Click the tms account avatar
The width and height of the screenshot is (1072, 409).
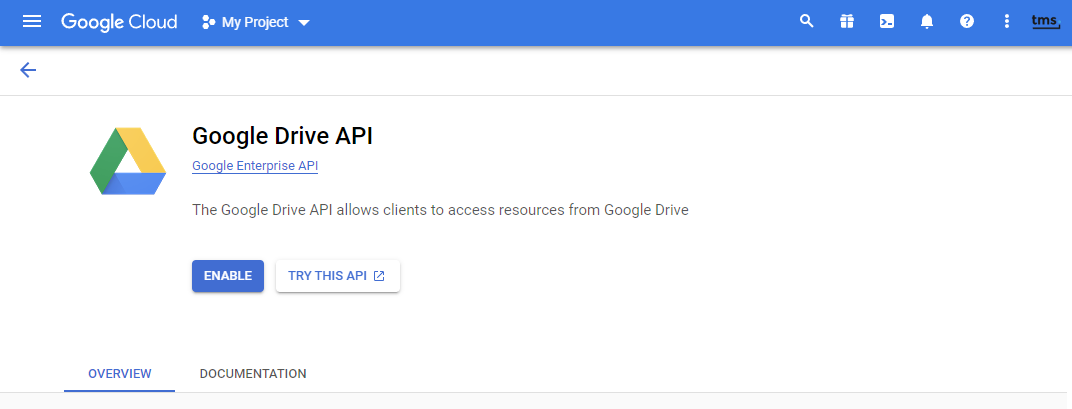(x=1045, y=22)
